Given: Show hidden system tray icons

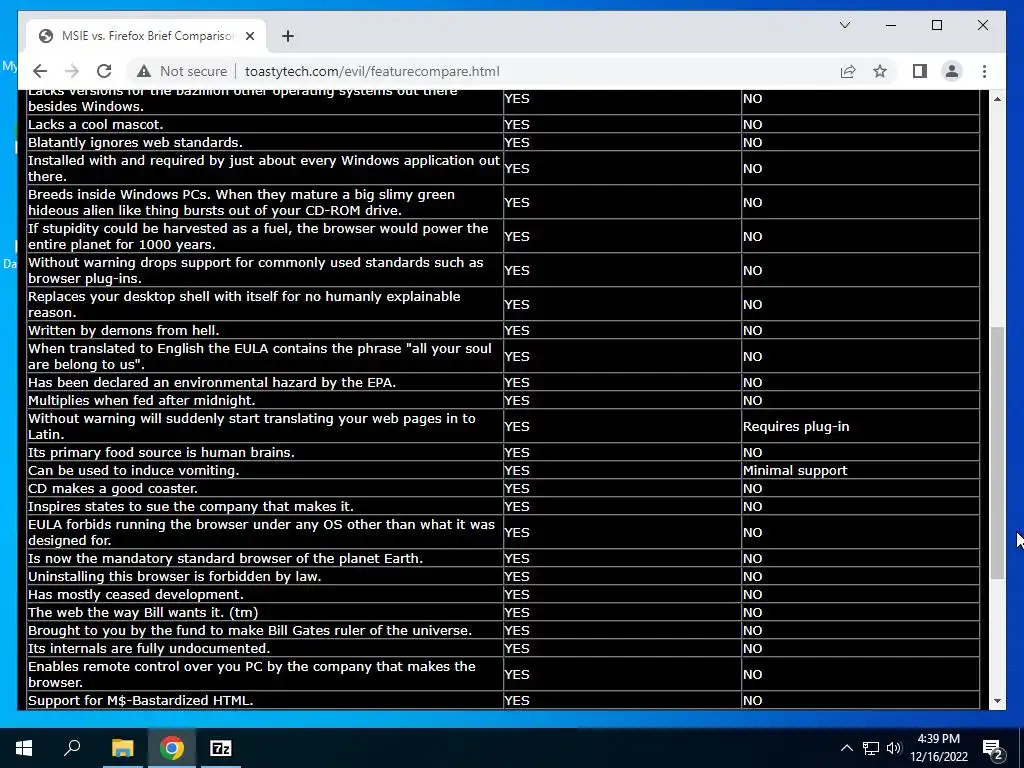Looking at the screenshot, I should click(846, 748).
